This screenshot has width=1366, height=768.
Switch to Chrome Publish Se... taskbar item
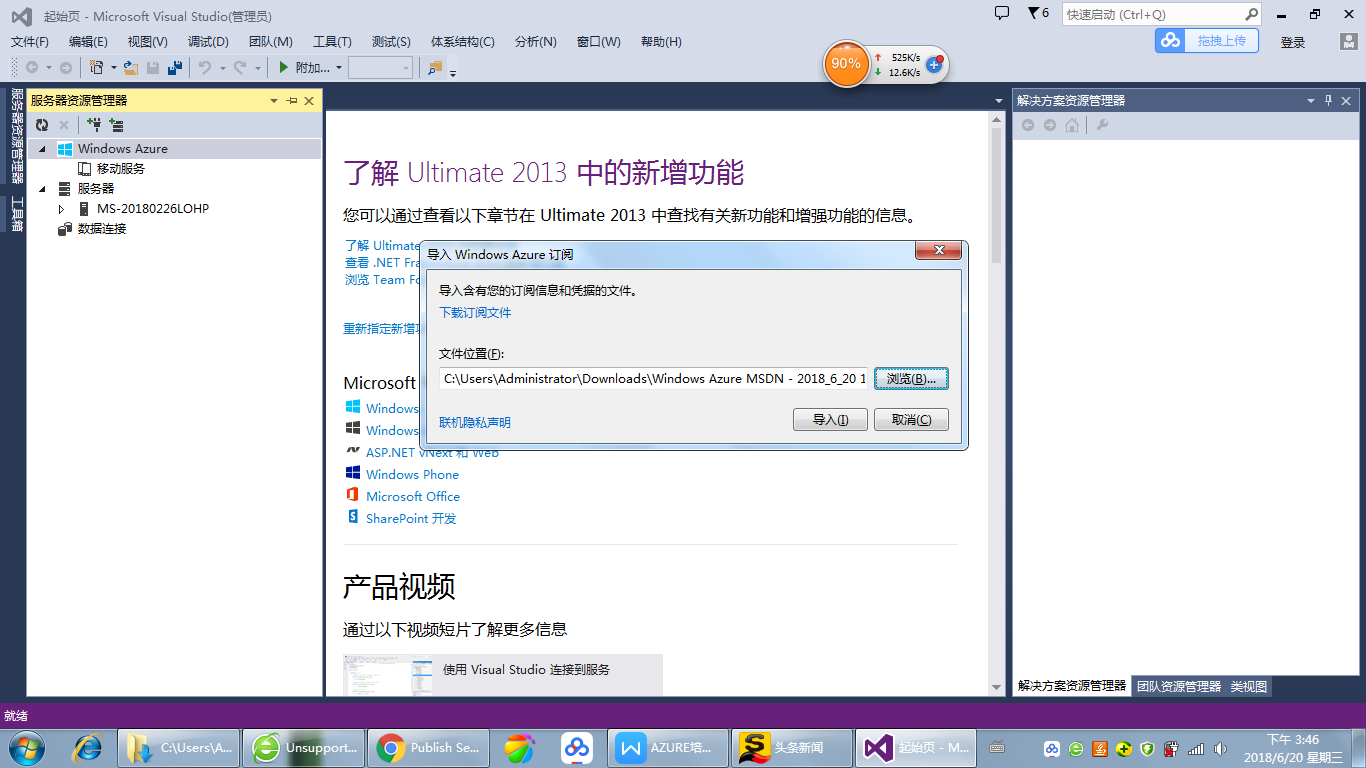pyautogui.click(x=428, y=747)
